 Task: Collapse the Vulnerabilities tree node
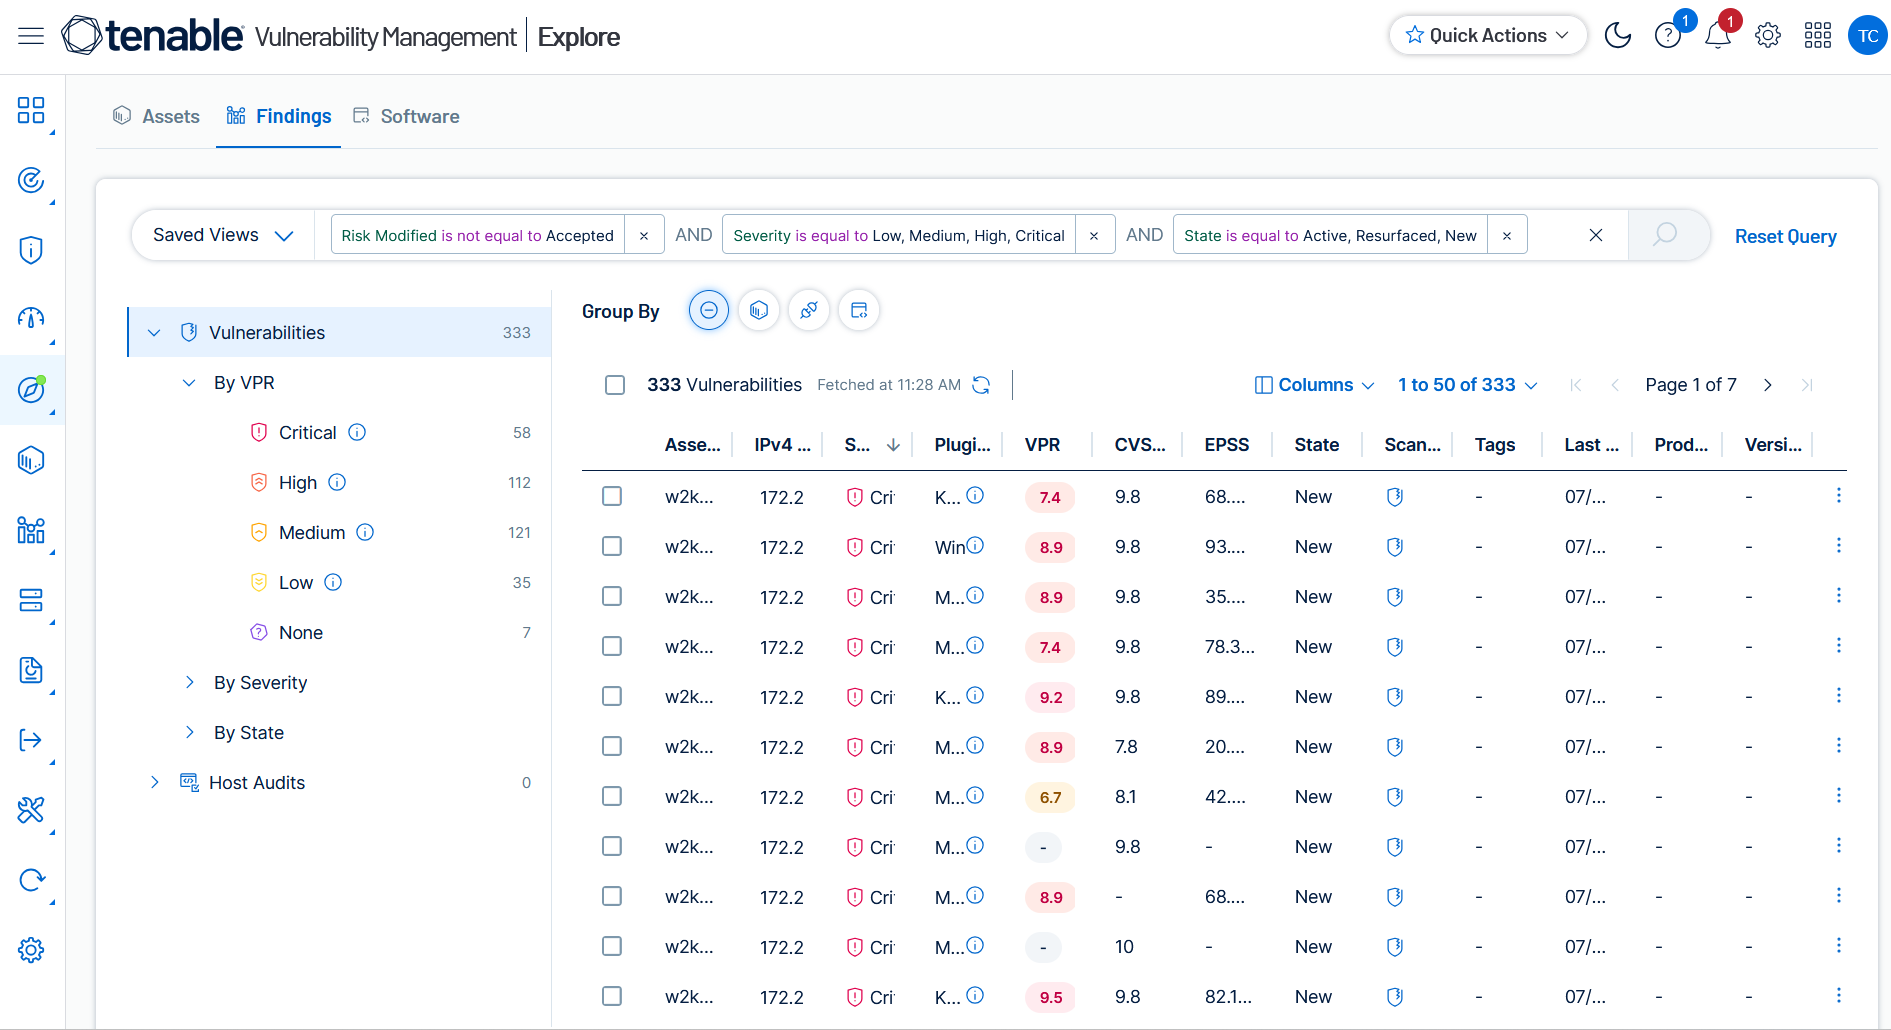pos(154,332)
